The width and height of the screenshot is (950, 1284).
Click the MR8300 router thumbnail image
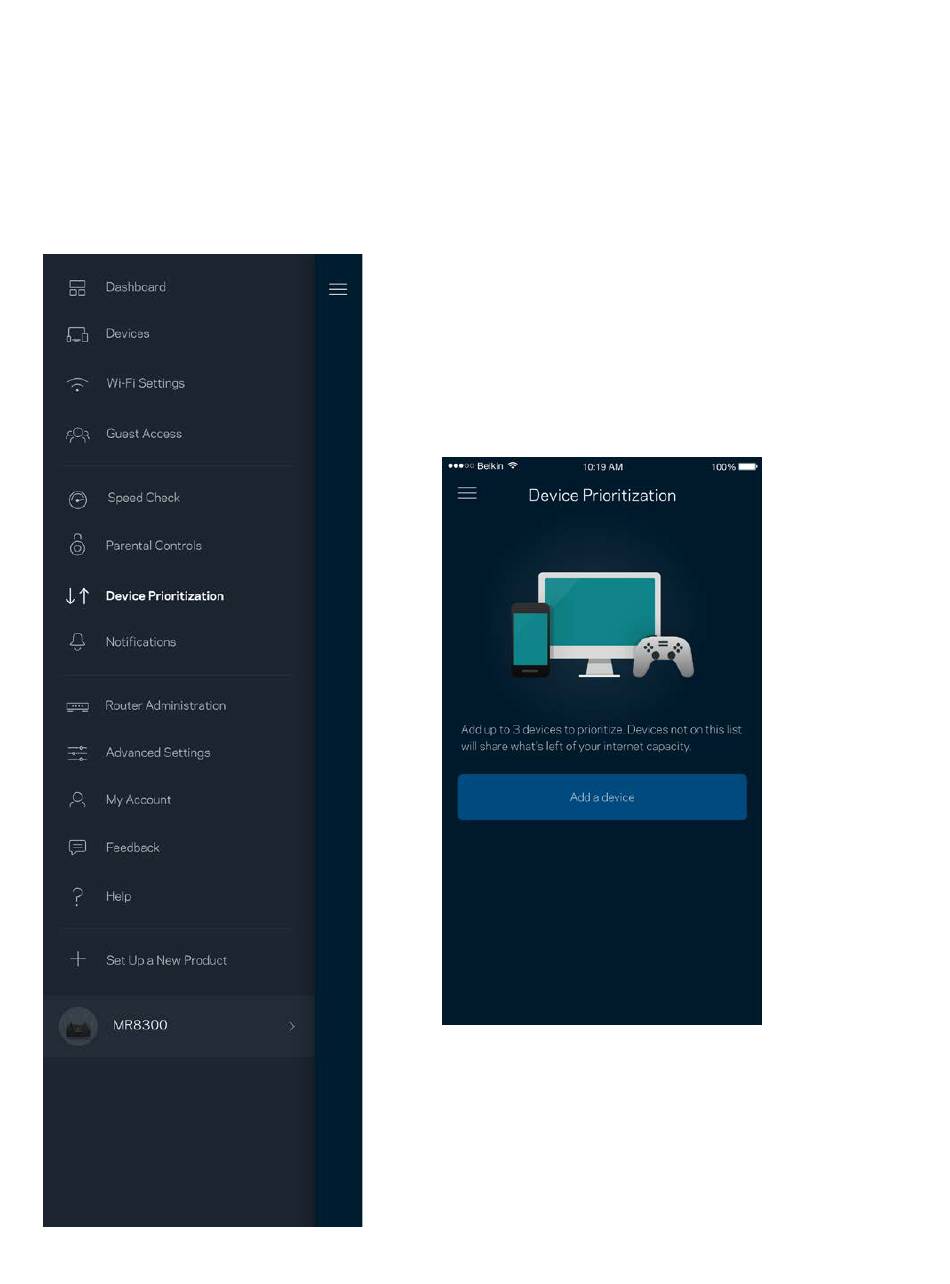tap(78, 1026)
